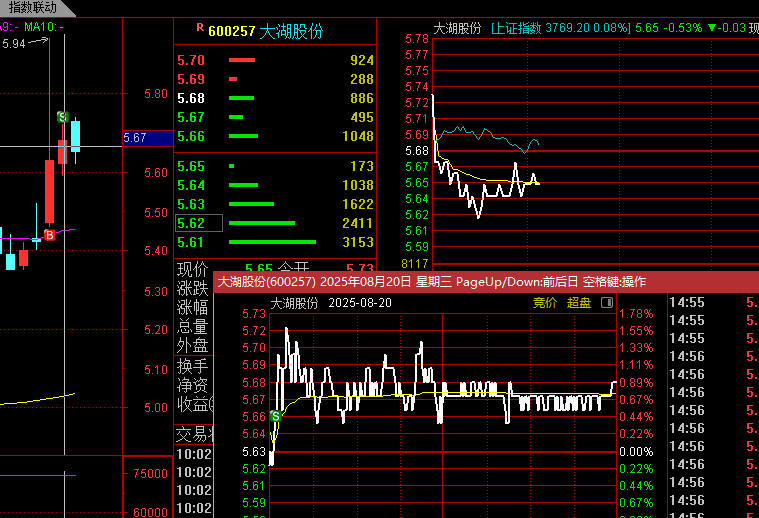Click the blue 5.67 crosshair price label
Image resolution: width=759 pixels, height=518 pixels.
coord(148,138)
